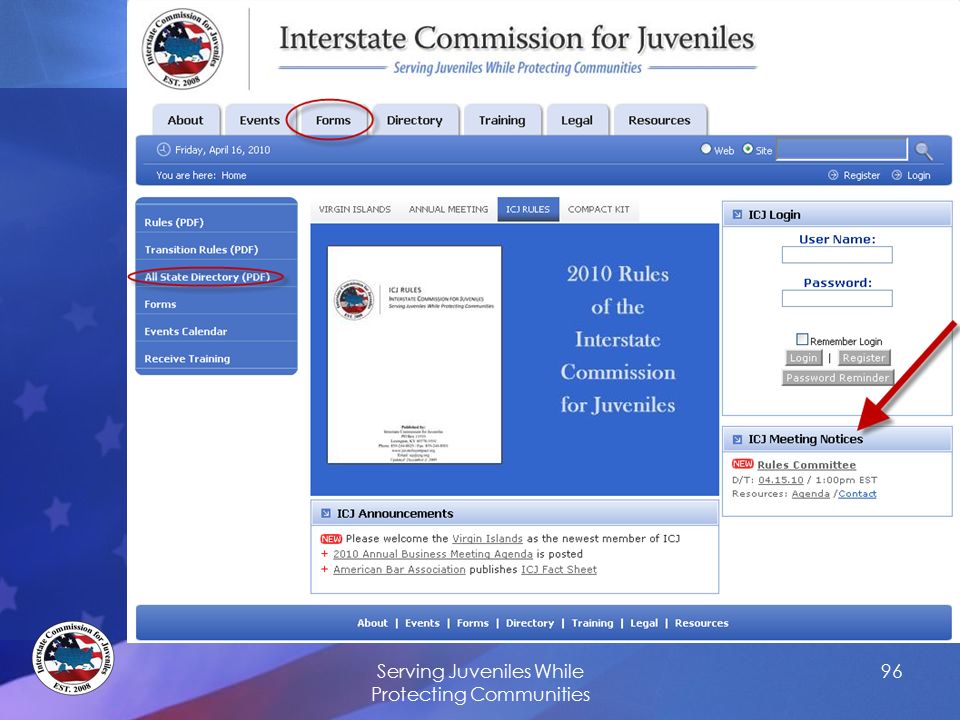Open the Agenda resource link
960x720 pixels.
(x=811, y=493)
